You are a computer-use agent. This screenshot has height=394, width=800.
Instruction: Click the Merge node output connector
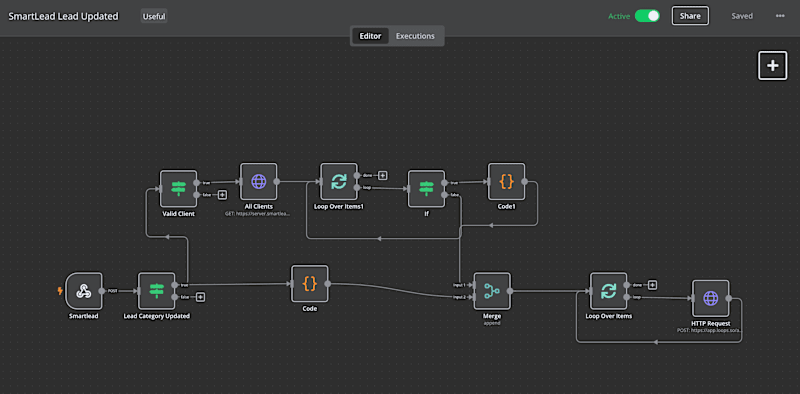510,291
